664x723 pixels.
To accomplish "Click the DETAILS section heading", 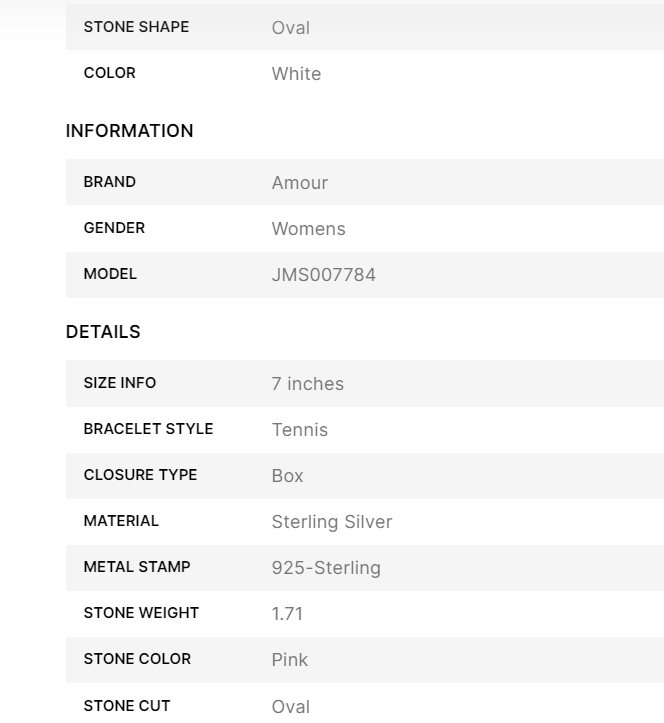I will [103, 332].
